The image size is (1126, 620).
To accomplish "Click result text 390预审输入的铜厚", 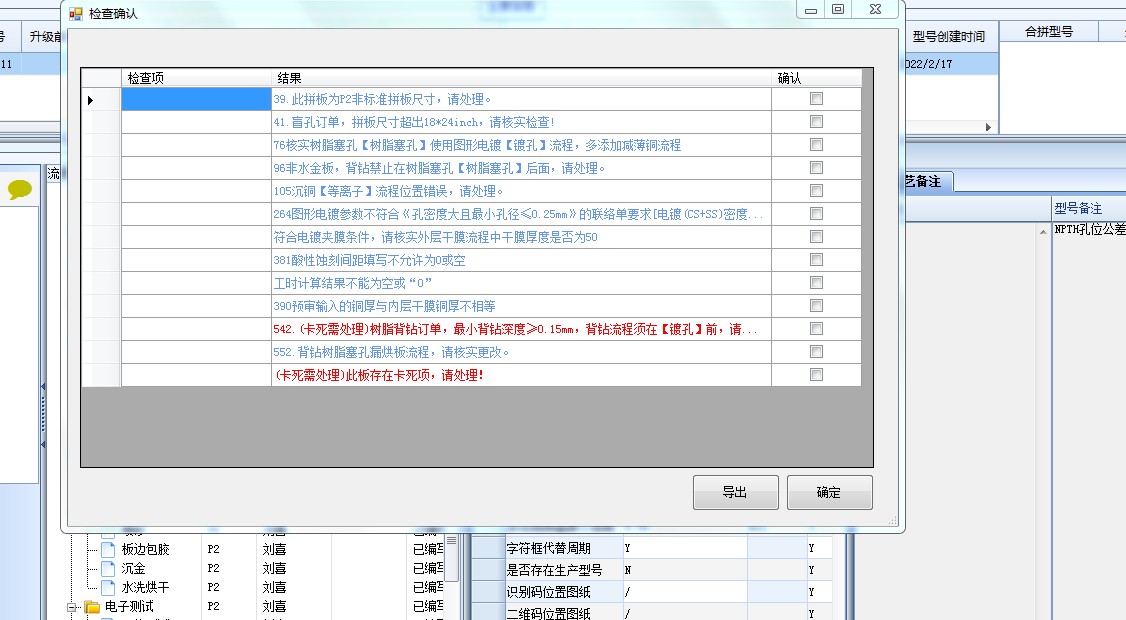I will click(x=384, y=307).
